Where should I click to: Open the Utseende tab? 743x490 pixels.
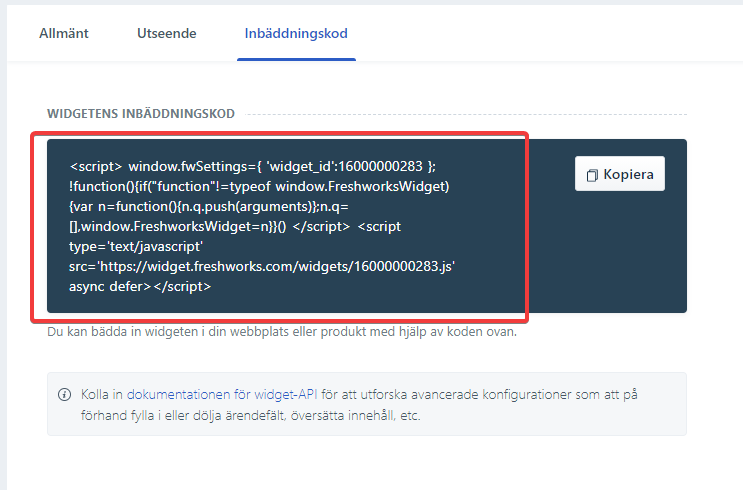[x=167, y=33]
